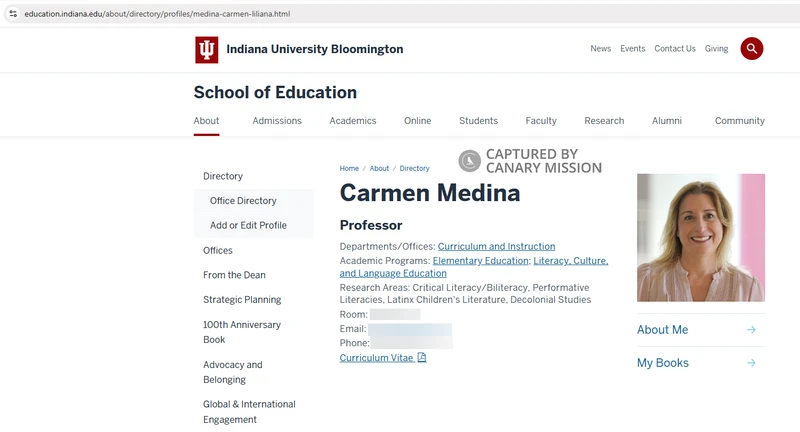The image size is (800, 432).
Task: Open the Faculty navigation tab
Action: [x=541, y=121]
